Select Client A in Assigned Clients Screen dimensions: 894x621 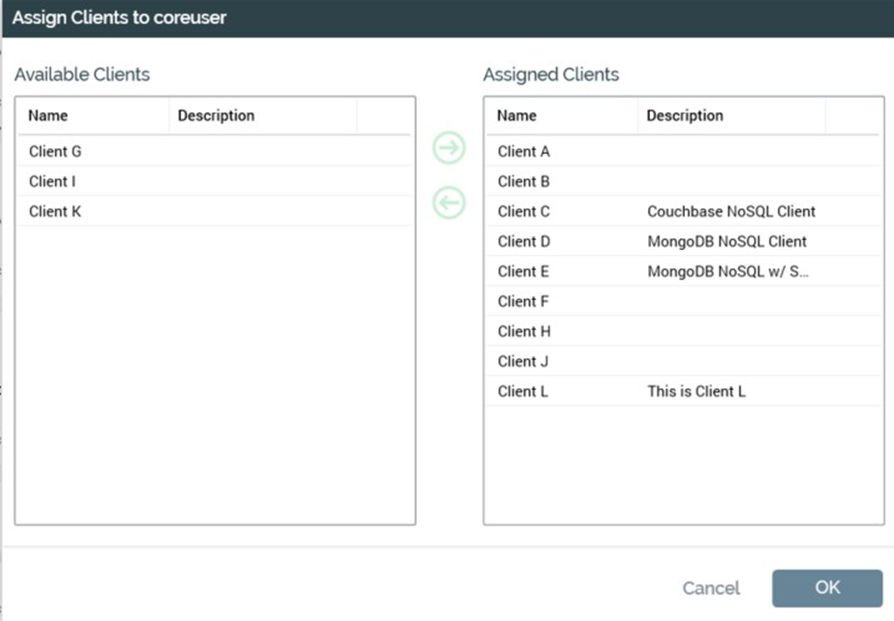pyautogui.click(x=524, y=152)
